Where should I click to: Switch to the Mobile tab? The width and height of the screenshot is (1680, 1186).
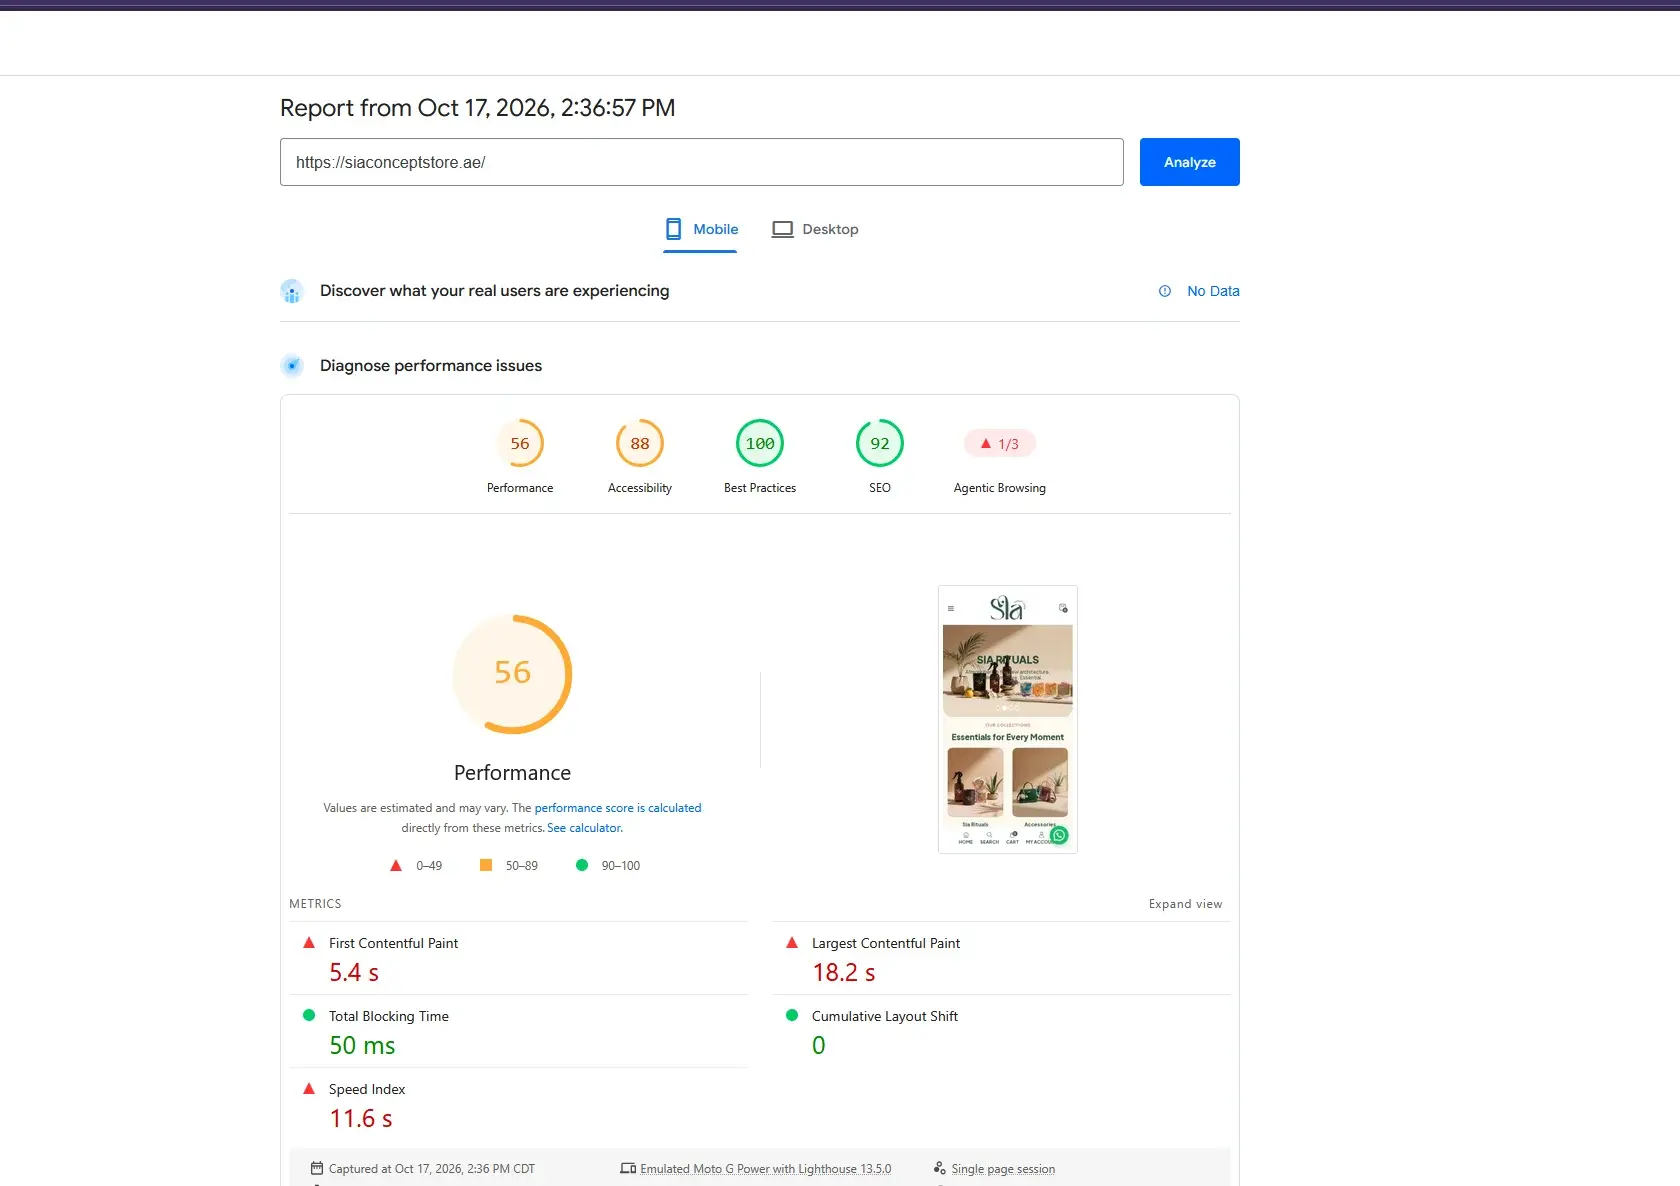tap(700, 229)
